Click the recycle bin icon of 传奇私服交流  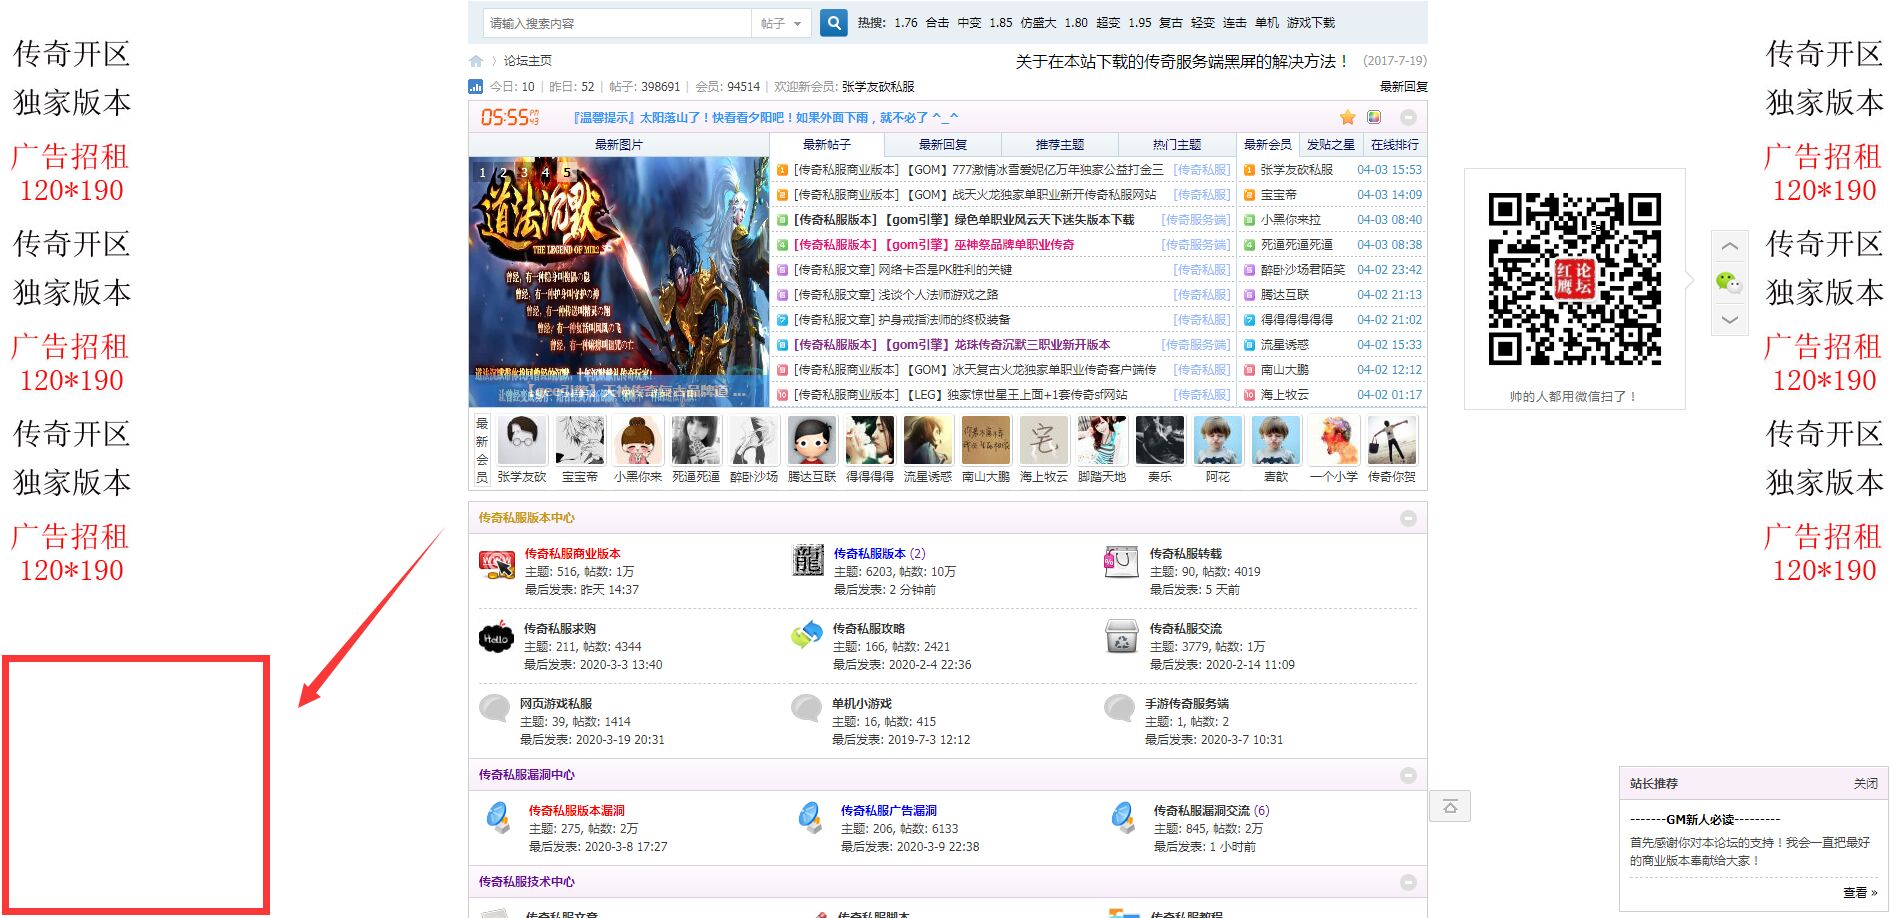point(1121,636)
